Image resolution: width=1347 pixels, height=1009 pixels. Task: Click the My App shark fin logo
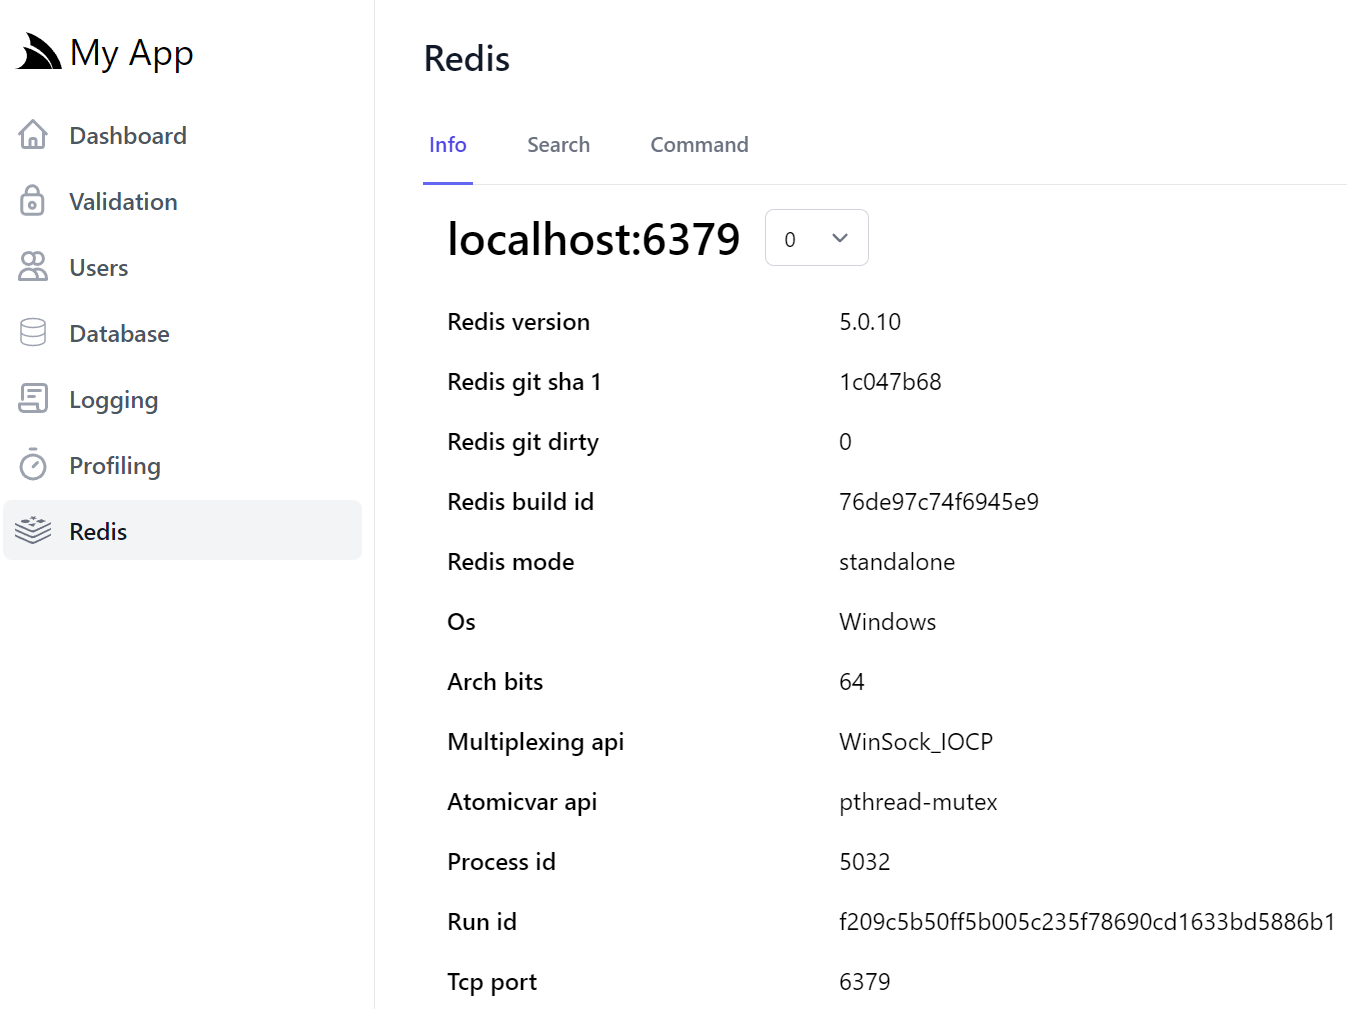pos(39,52)
